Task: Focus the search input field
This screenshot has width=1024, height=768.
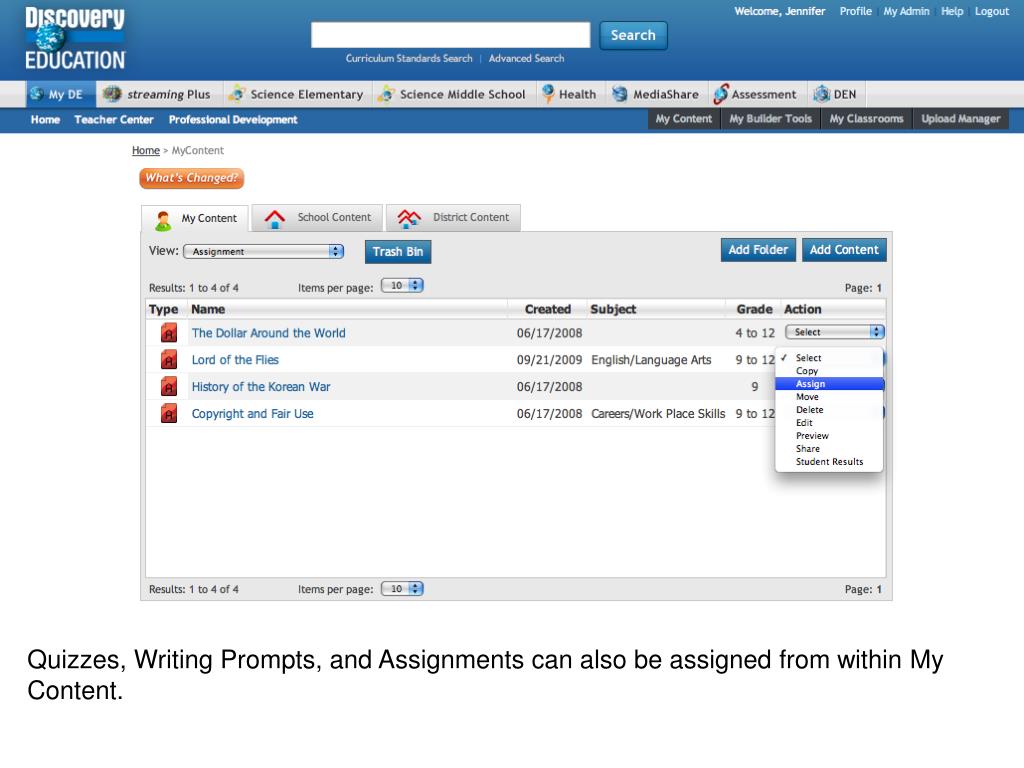Action: pyautogui.click(x=451, y=35)
